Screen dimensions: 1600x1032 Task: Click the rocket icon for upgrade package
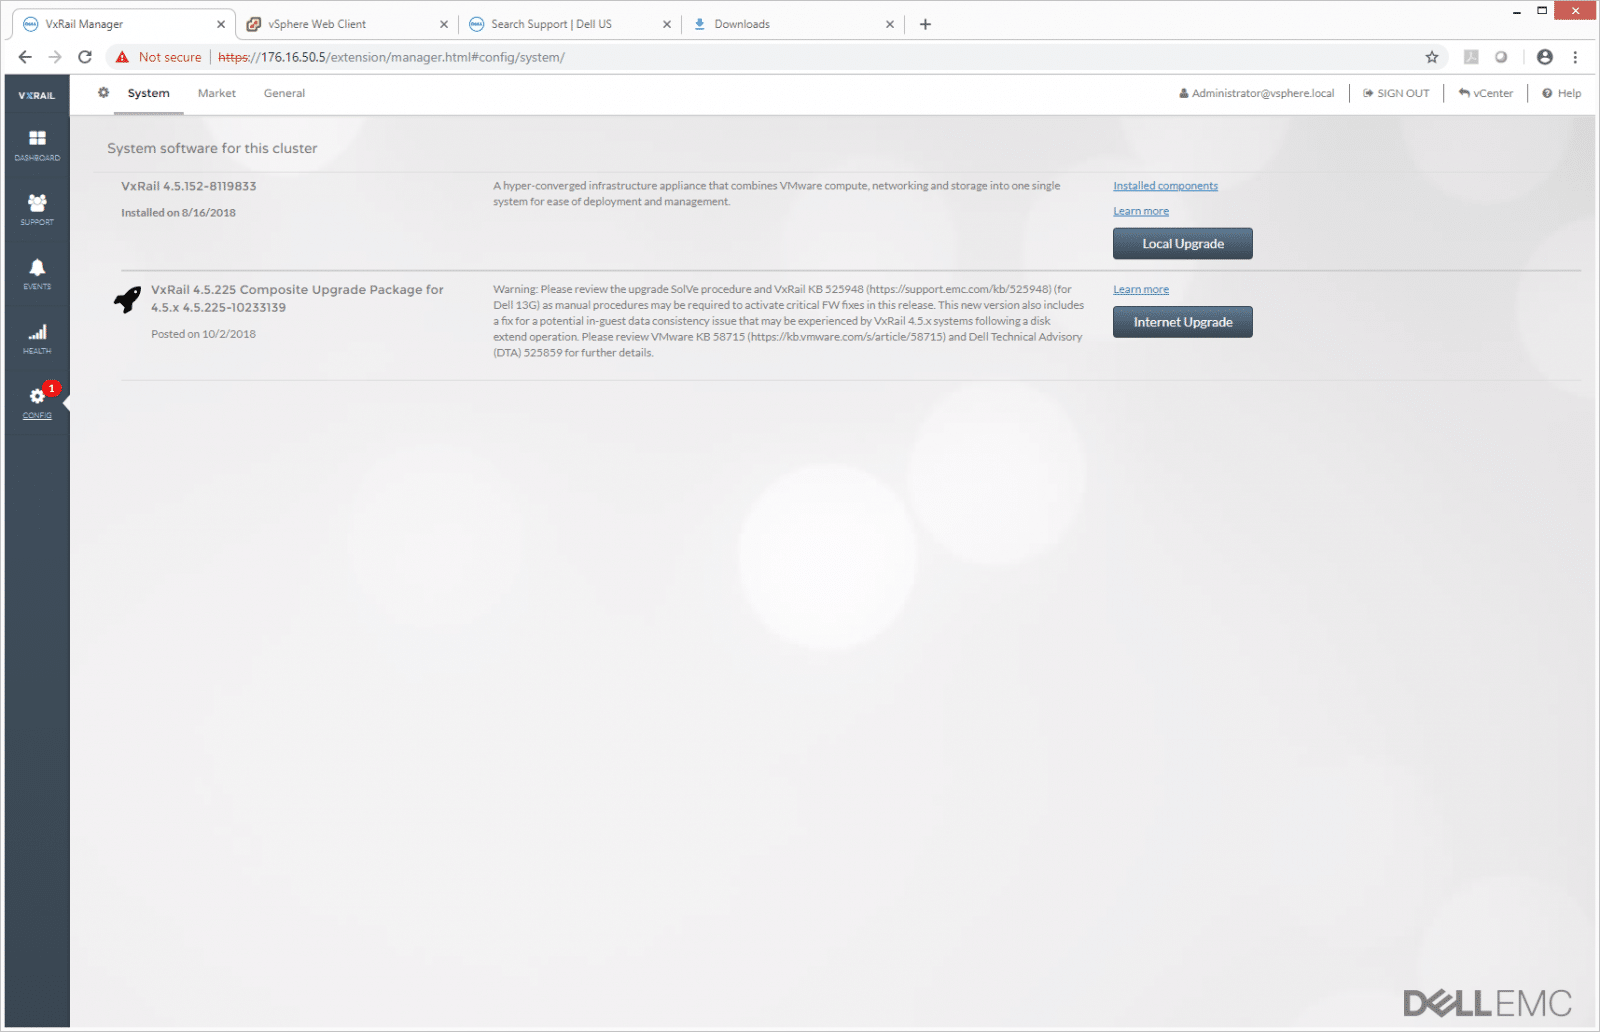point(127,299)
